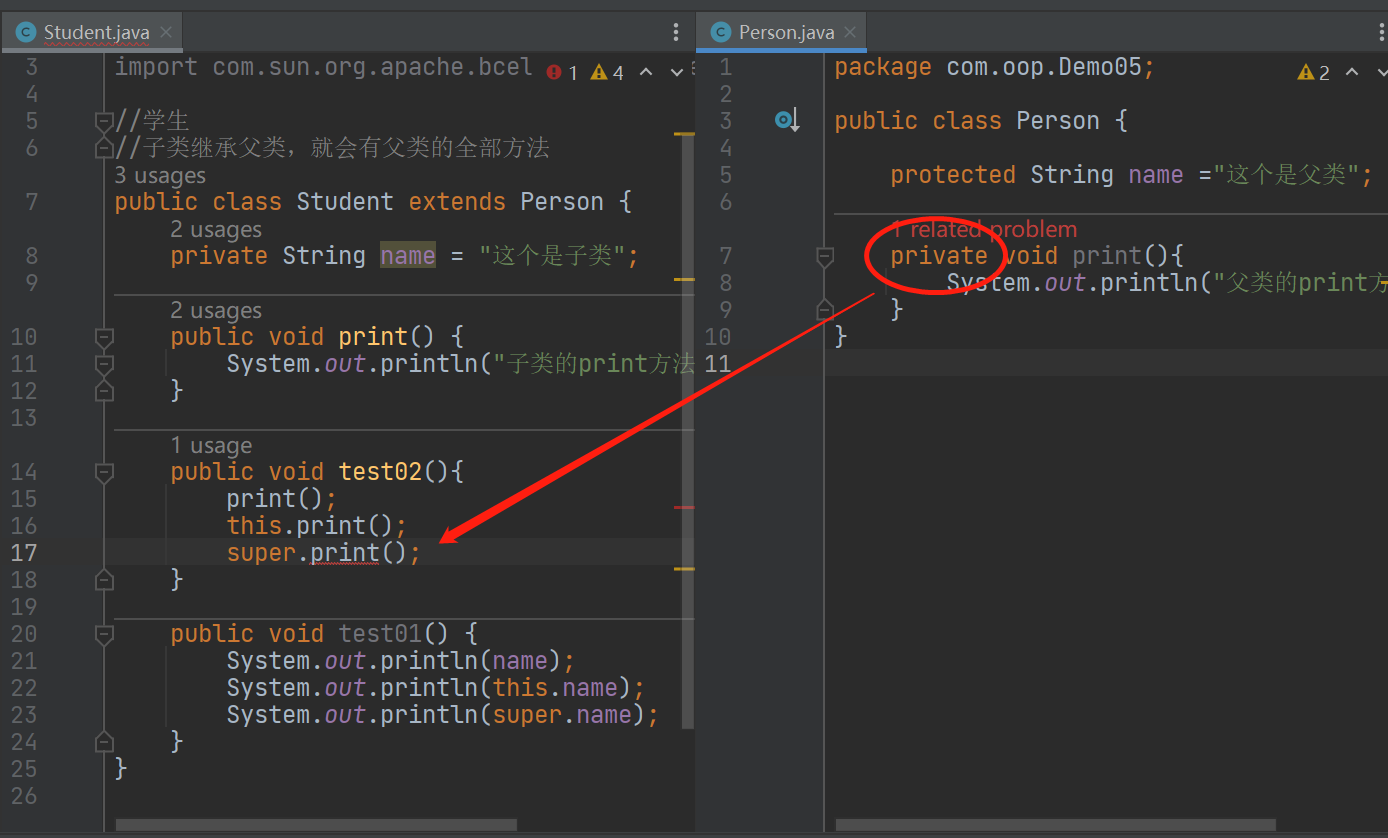1388x838 pixels.
Task: Go to previous highlighted problem in Person.java
Action: pos(1352,72)
